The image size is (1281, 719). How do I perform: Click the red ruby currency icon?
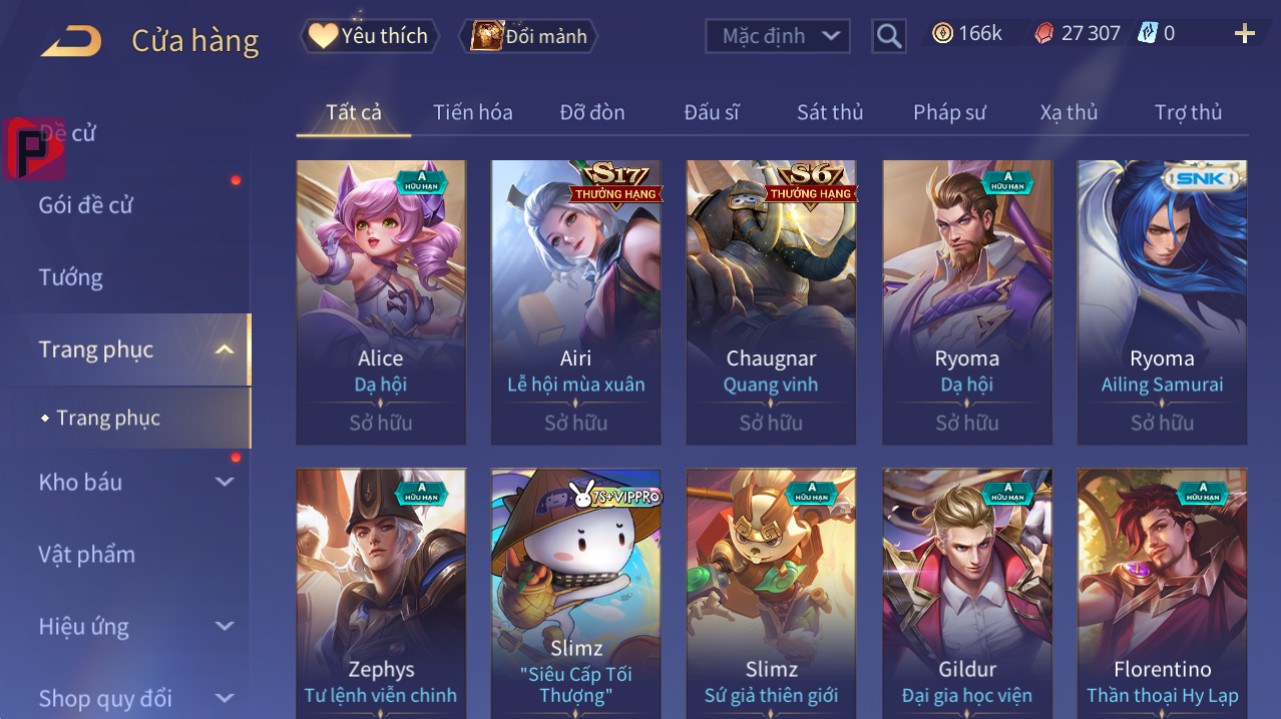(1044, 34)
